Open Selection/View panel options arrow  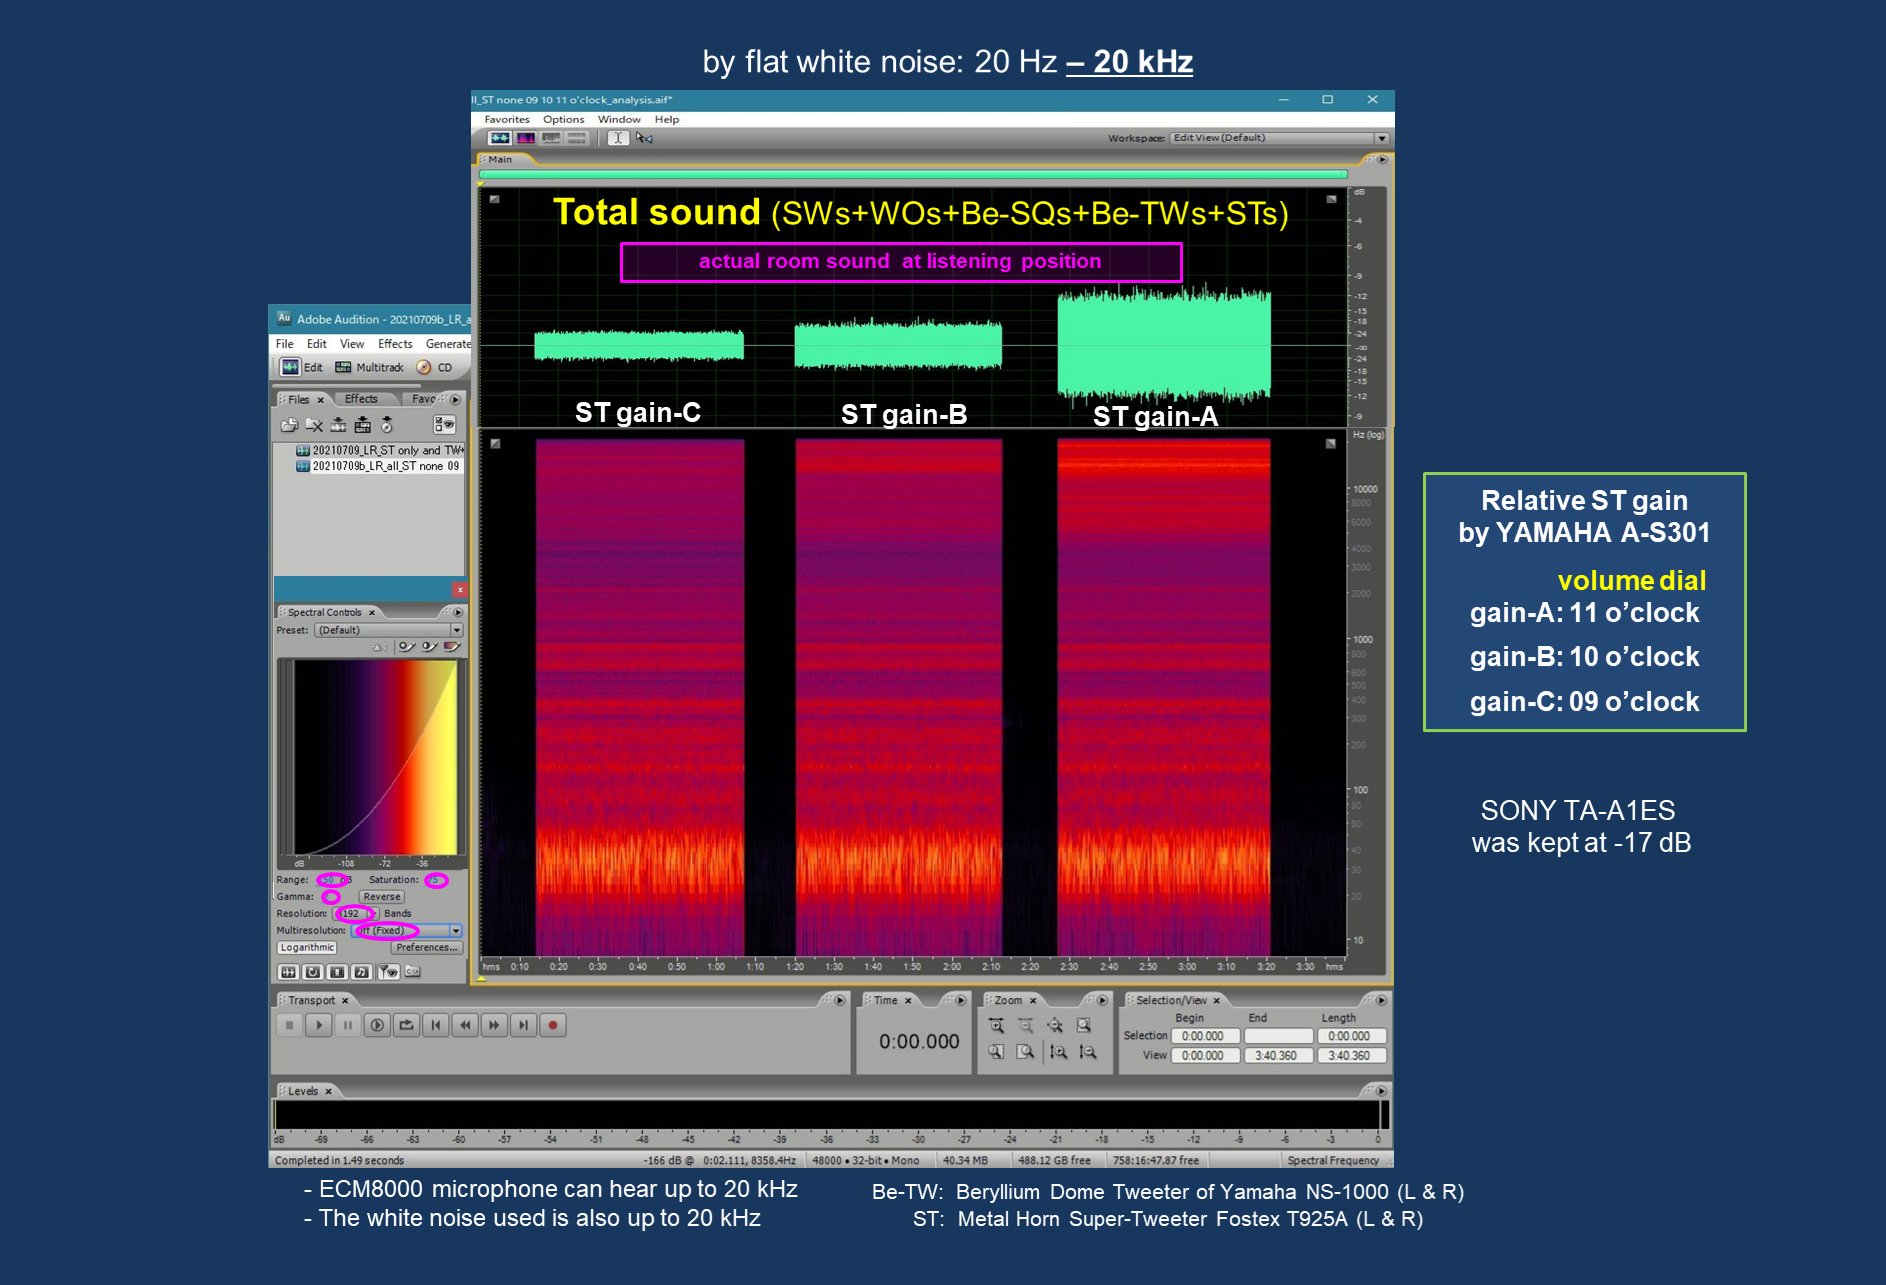point(1381,1000)
